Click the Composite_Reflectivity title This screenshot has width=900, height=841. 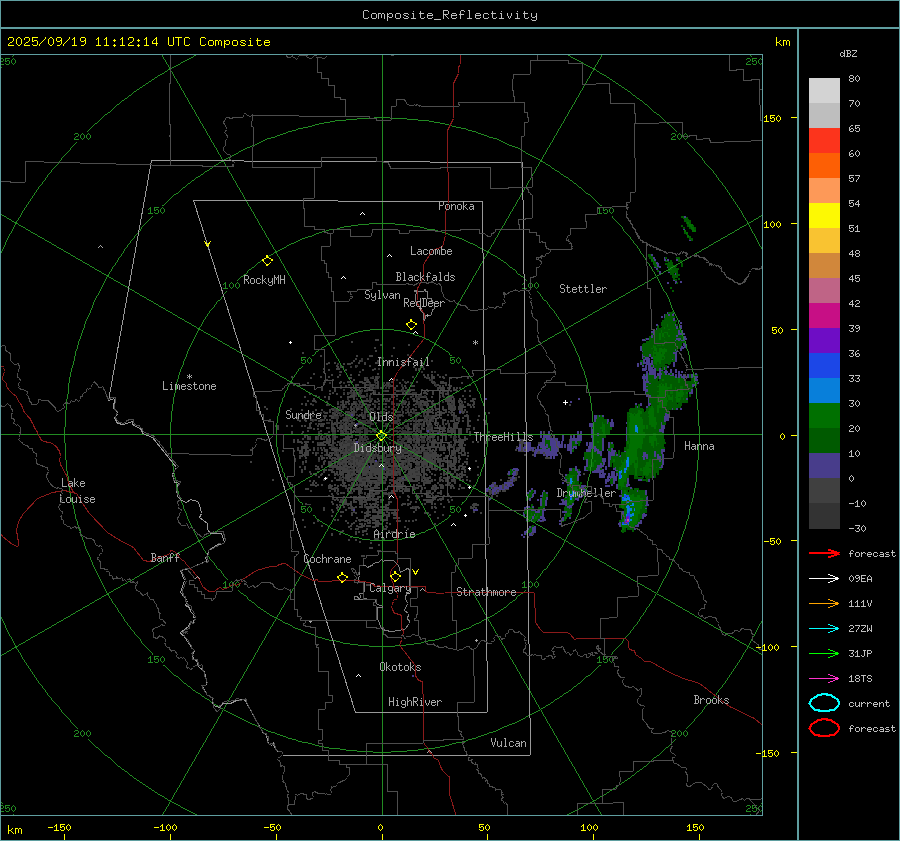pyautogui.click(x=449, y=15)
